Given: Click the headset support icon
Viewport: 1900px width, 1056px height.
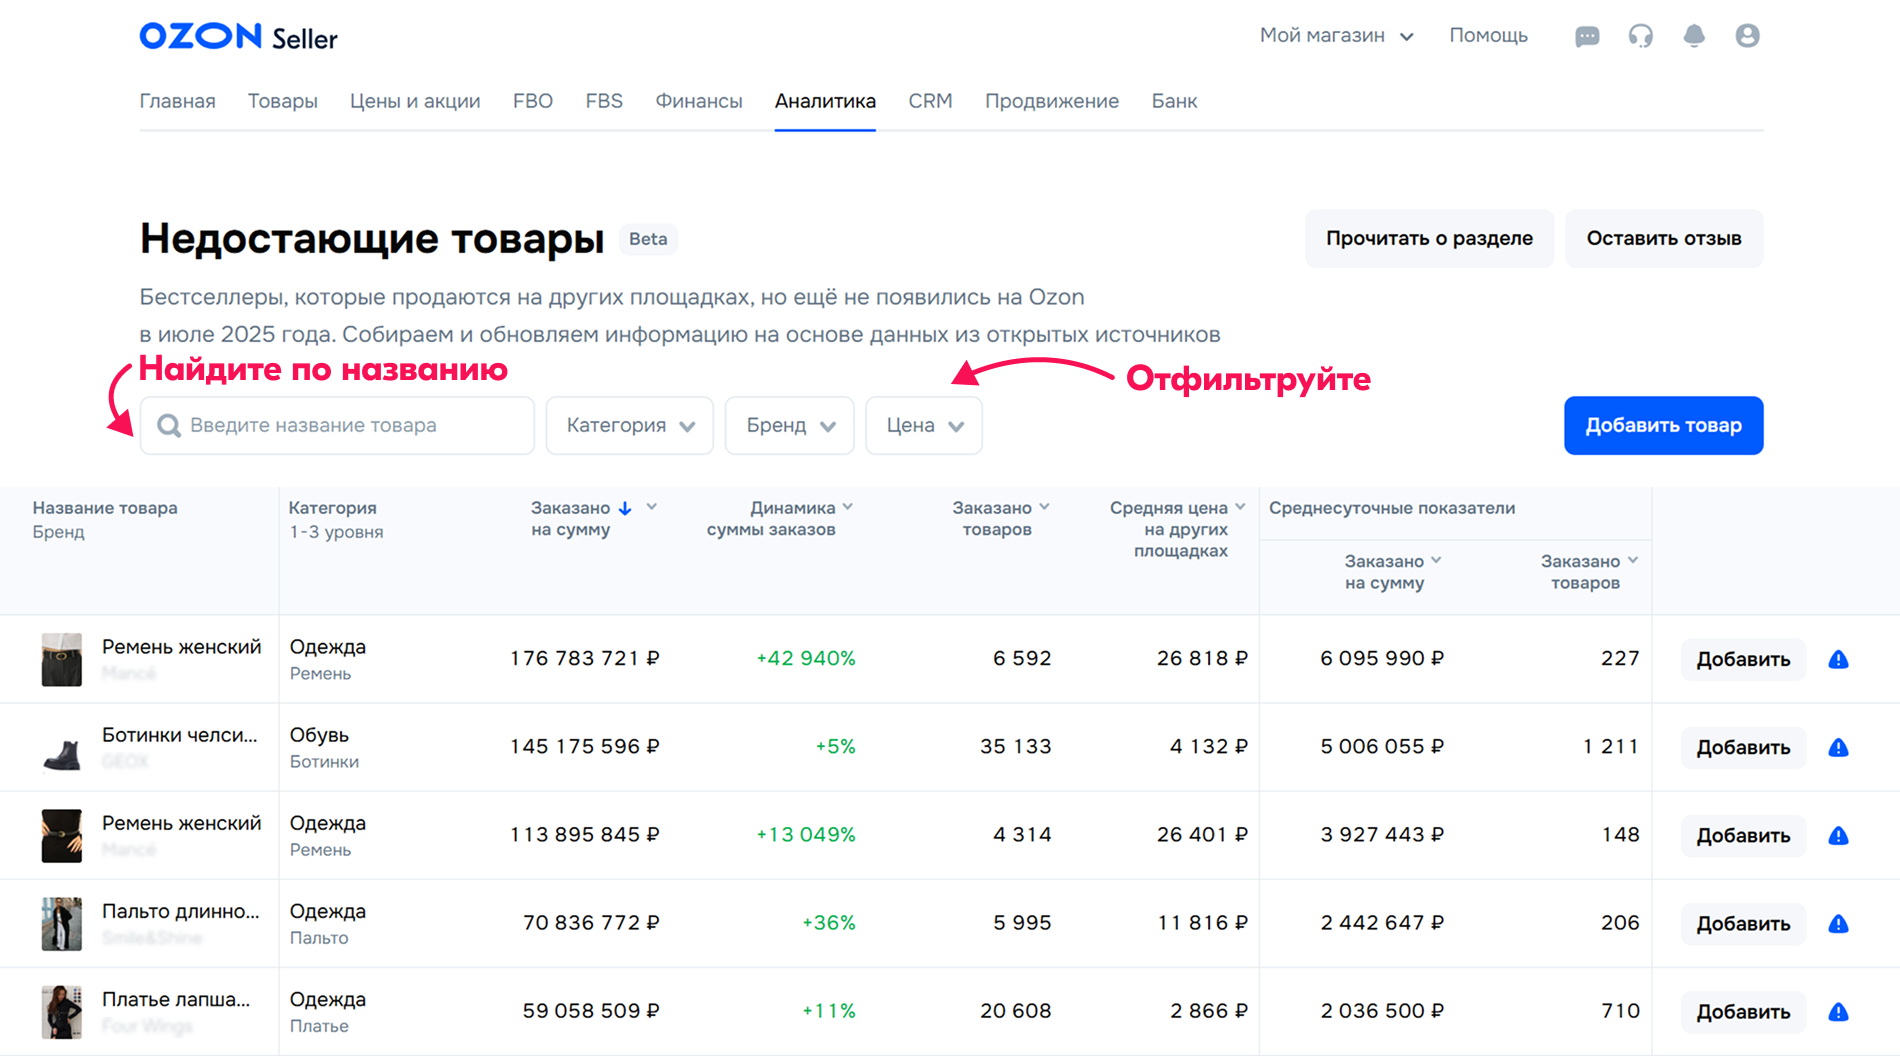Looking at the screenshot, I should coord(1640,37).
